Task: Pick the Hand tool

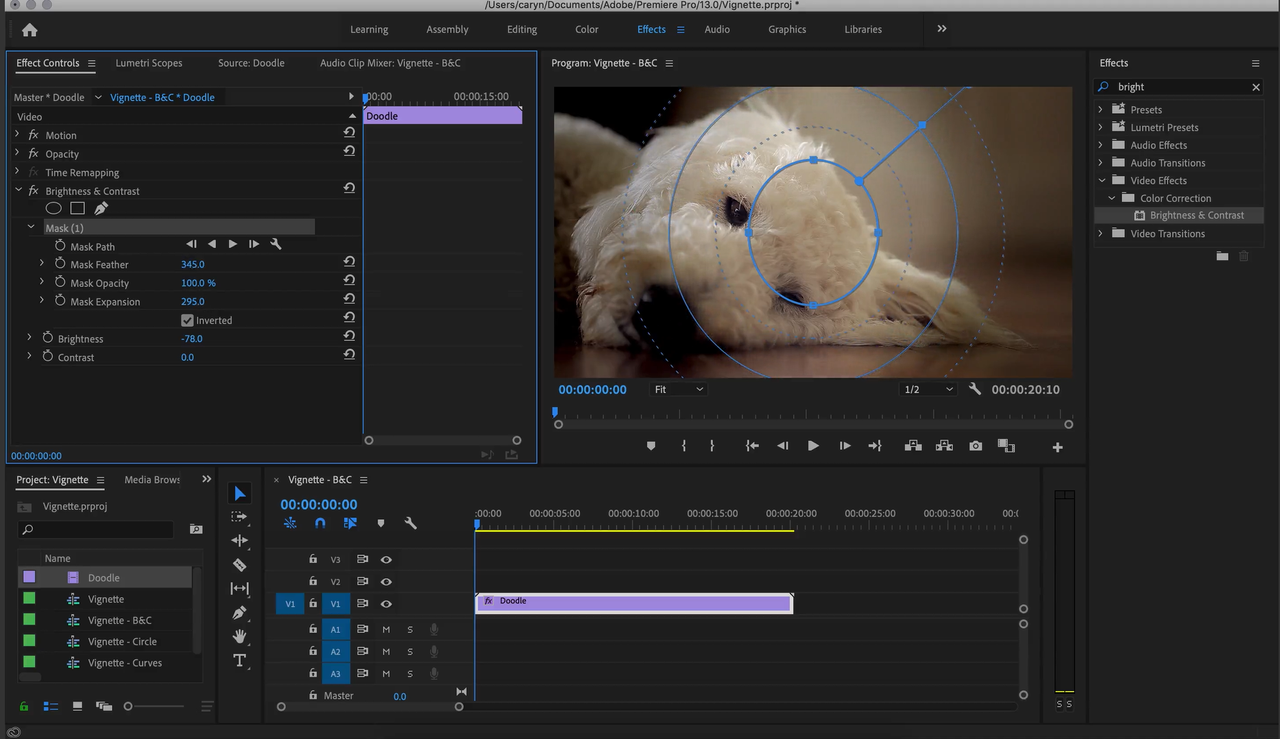Action: [239, 637]
